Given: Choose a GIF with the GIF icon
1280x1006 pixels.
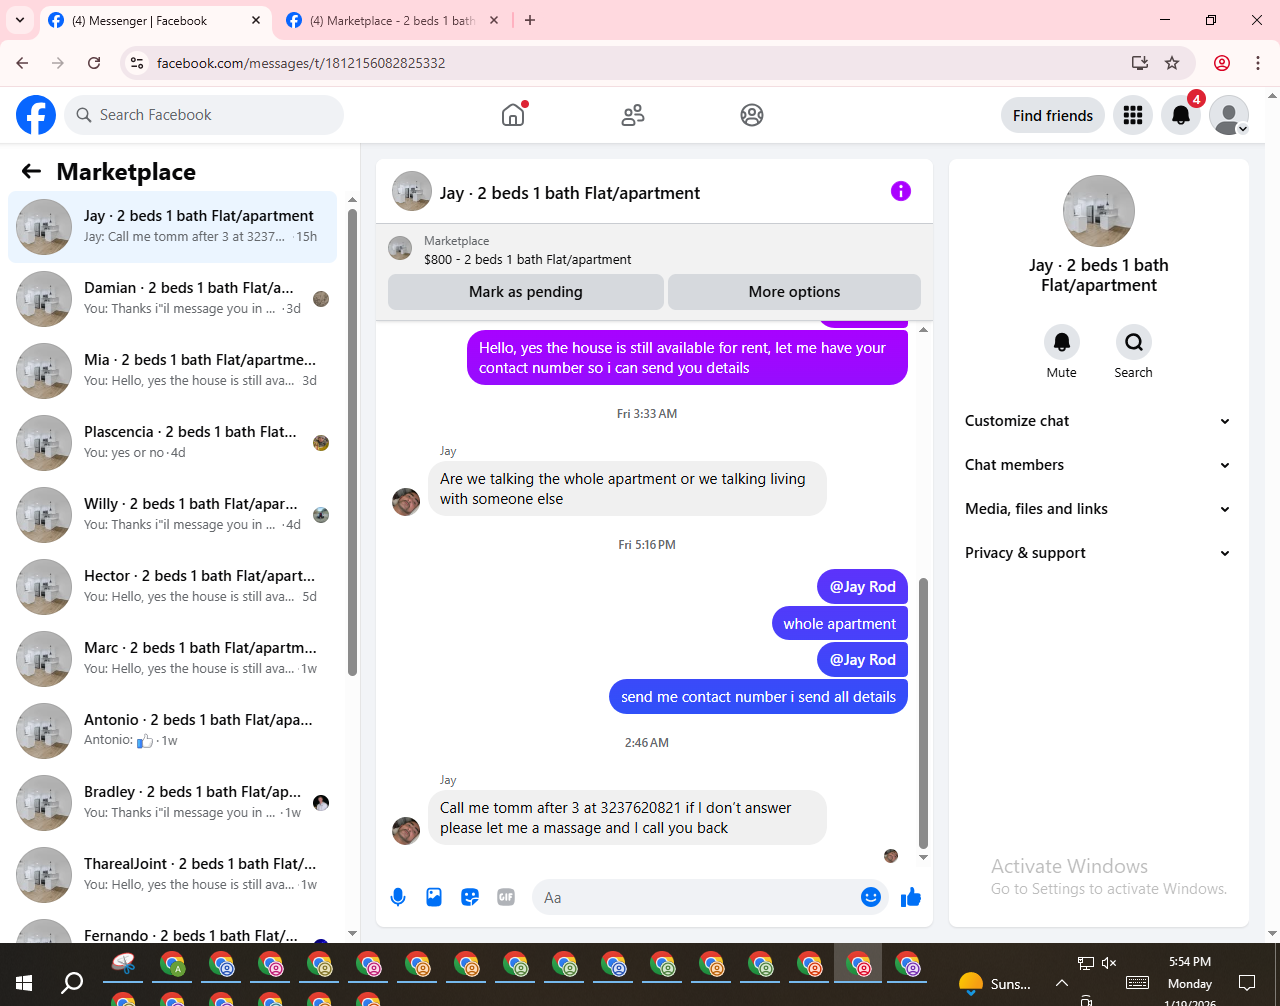Looking at the screenshot, I should tap(506, 897).
